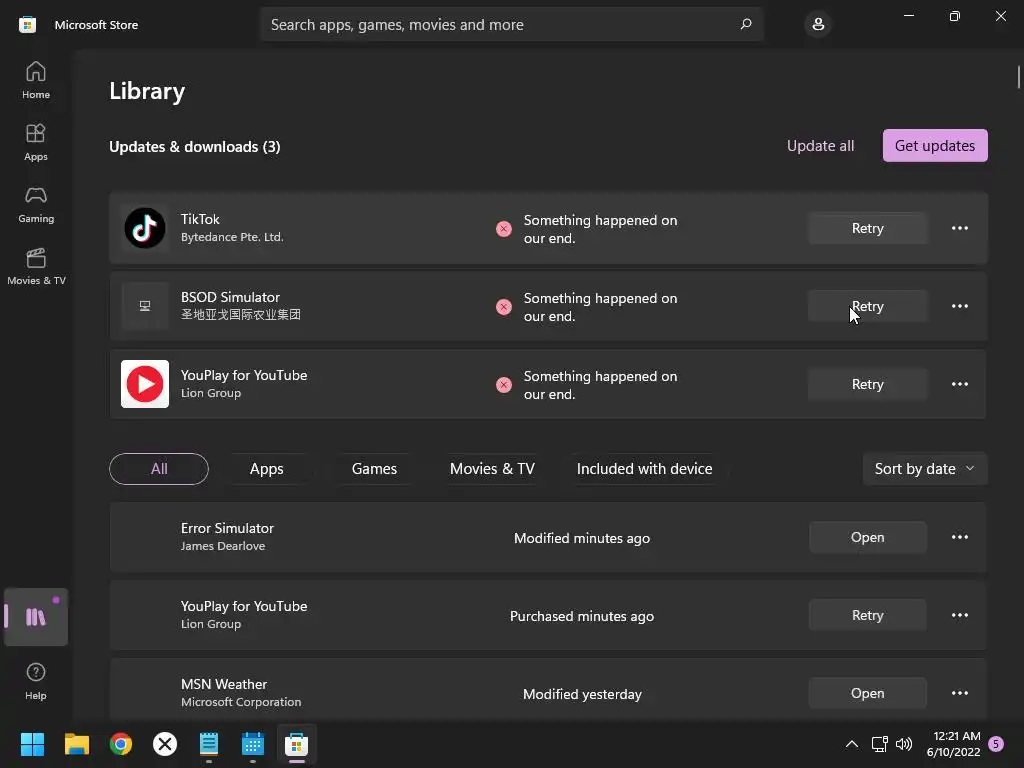
Task: Open more options for TikTok
Action: (x=959, y=228)
